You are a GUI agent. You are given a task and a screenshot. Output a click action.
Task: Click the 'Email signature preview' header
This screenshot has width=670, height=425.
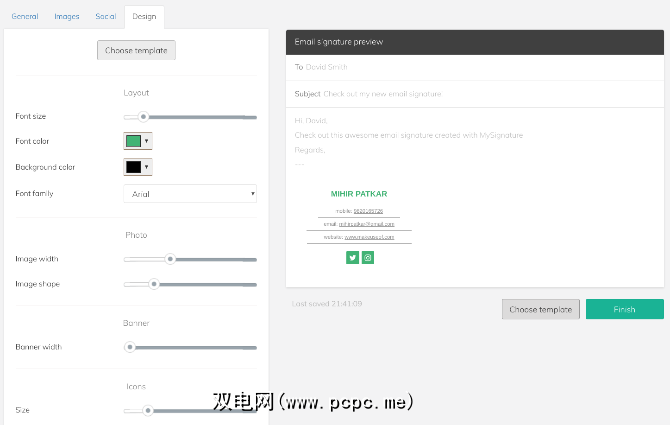[x=475, y=42]
